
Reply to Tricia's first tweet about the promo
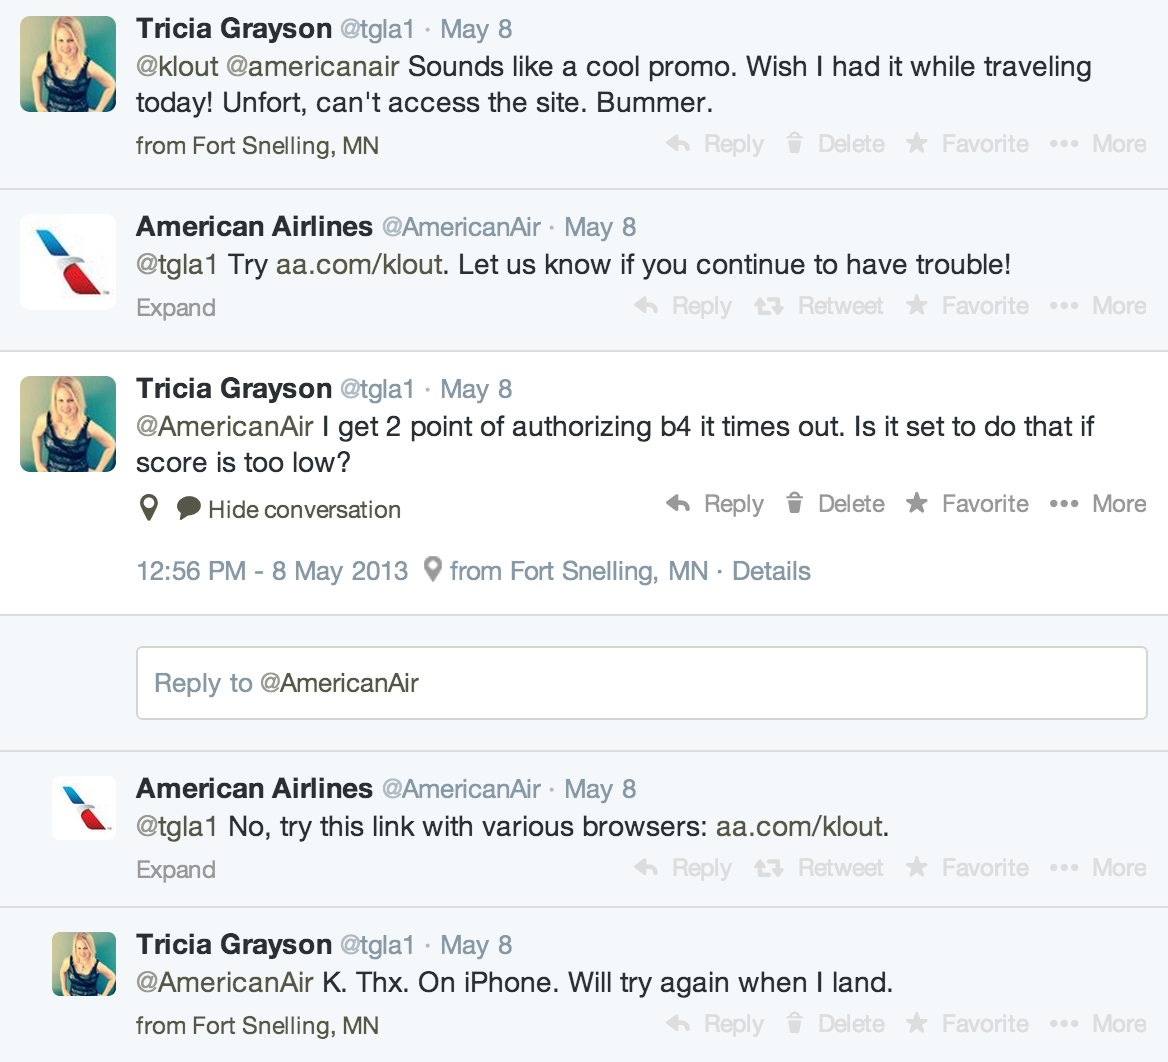click(x=715, y=144)
